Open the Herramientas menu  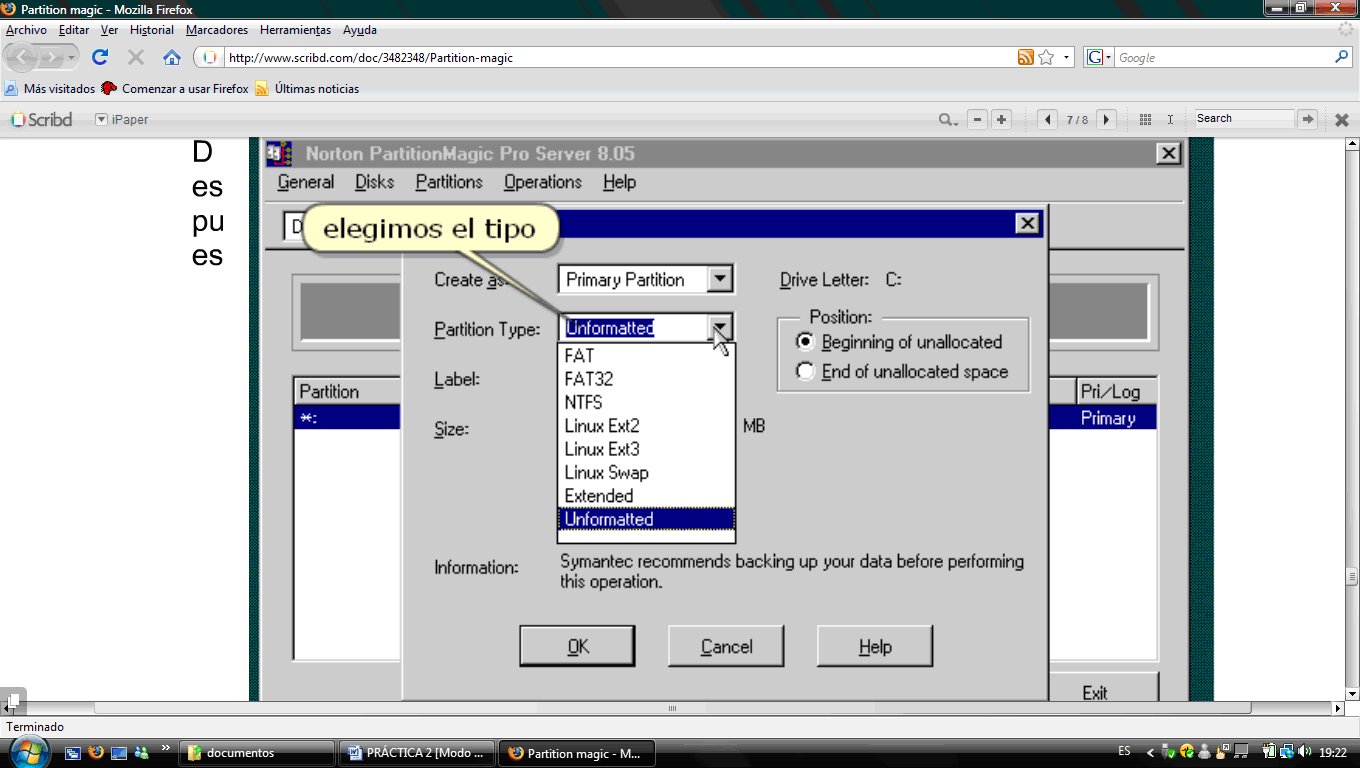(295, 30)
